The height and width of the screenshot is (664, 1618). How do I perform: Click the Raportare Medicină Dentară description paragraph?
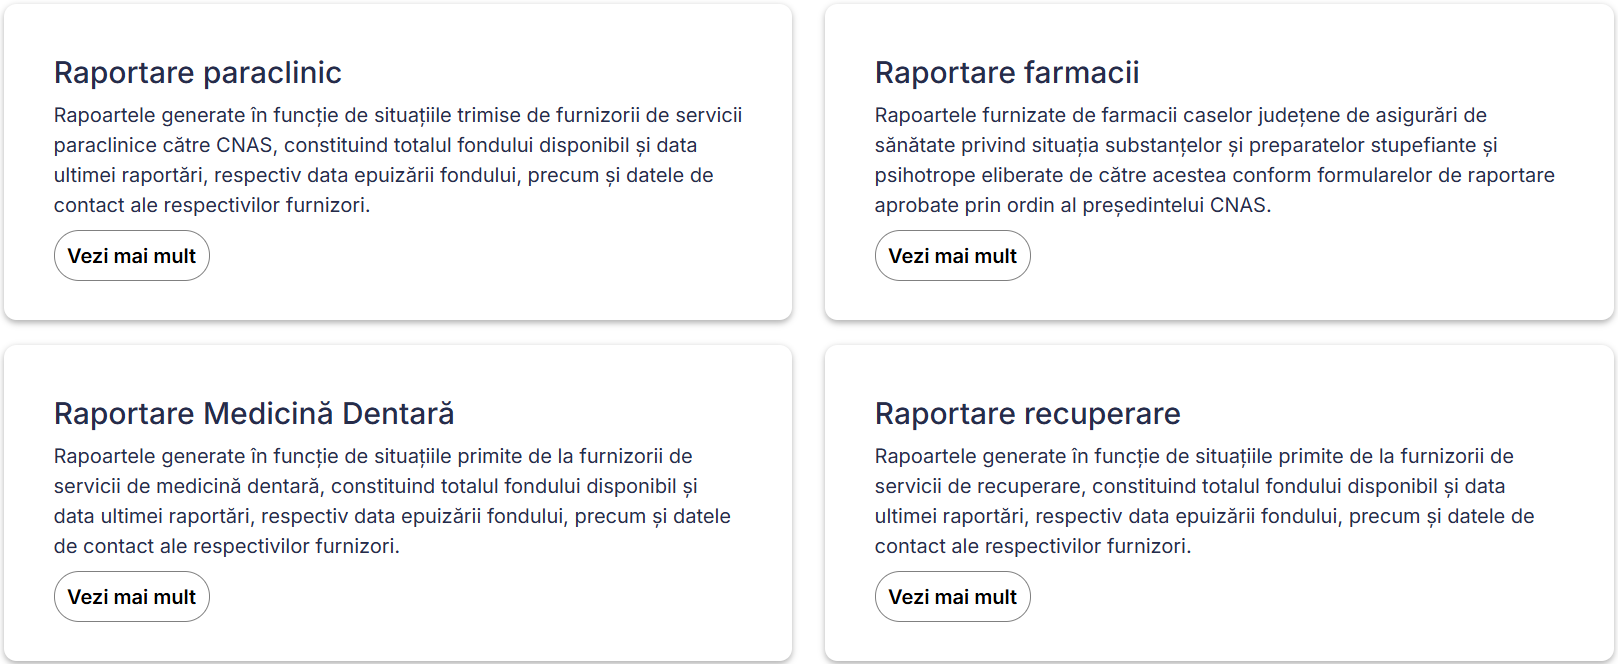click(392, 501)
